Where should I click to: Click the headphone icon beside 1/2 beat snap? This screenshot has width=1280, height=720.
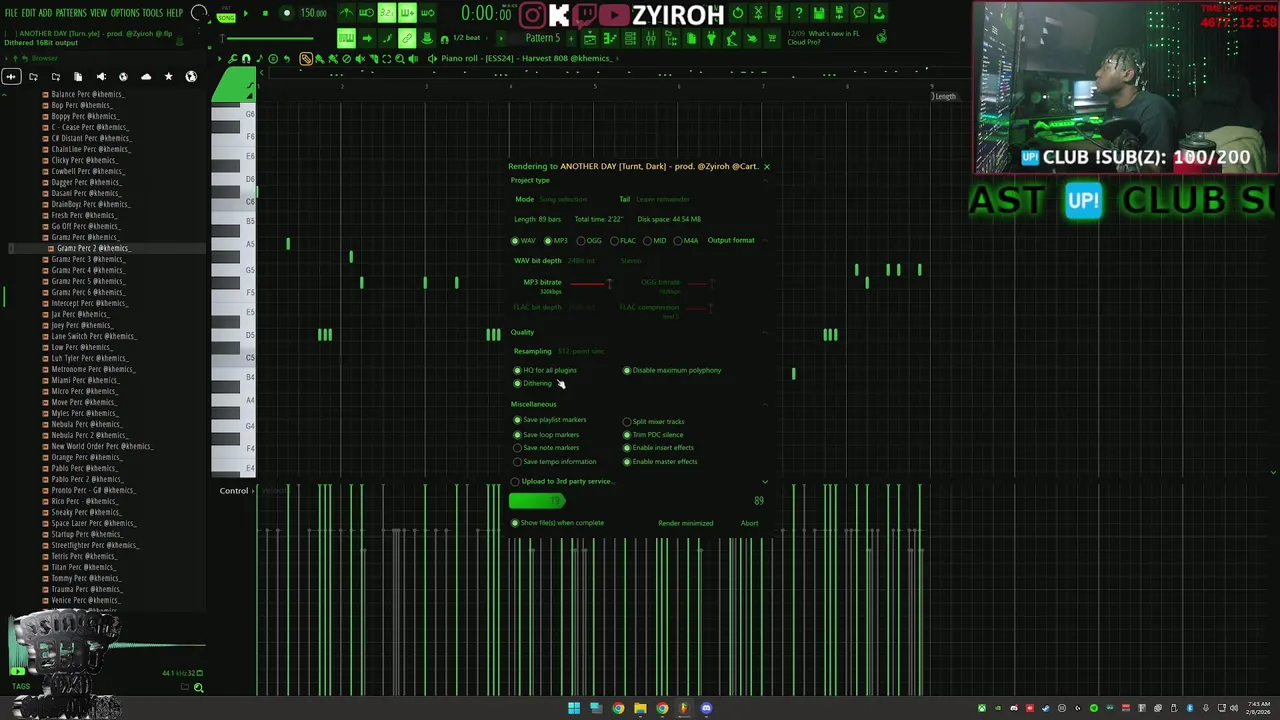(443, 38)
